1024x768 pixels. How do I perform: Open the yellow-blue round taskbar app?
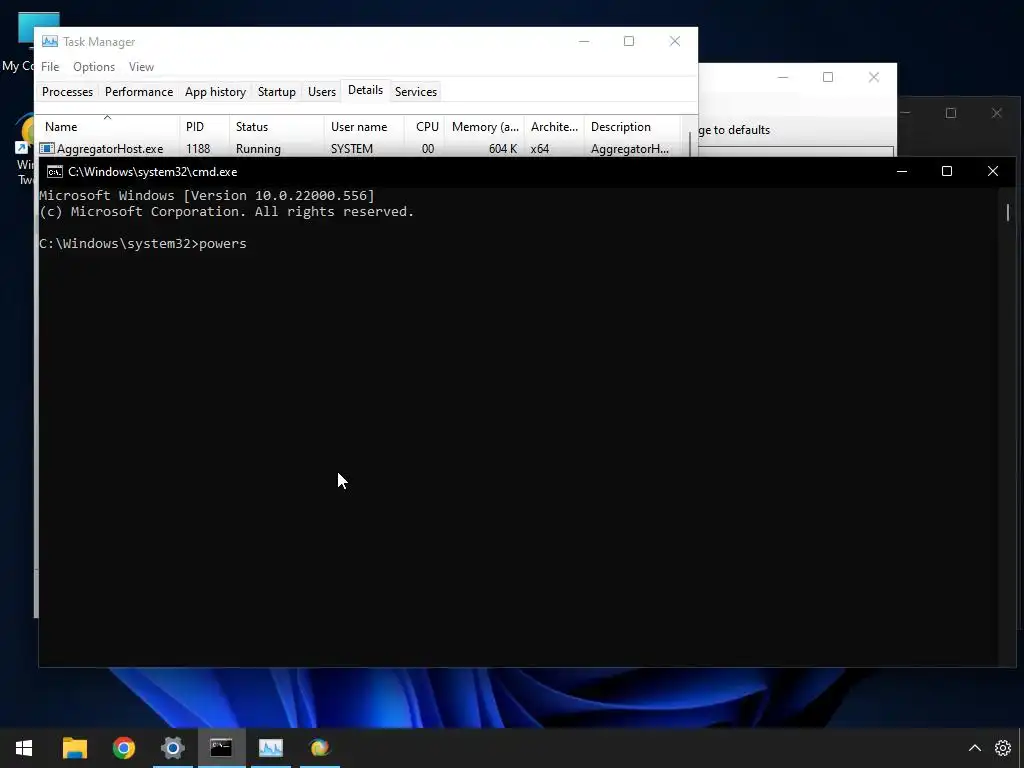[319, 748]
